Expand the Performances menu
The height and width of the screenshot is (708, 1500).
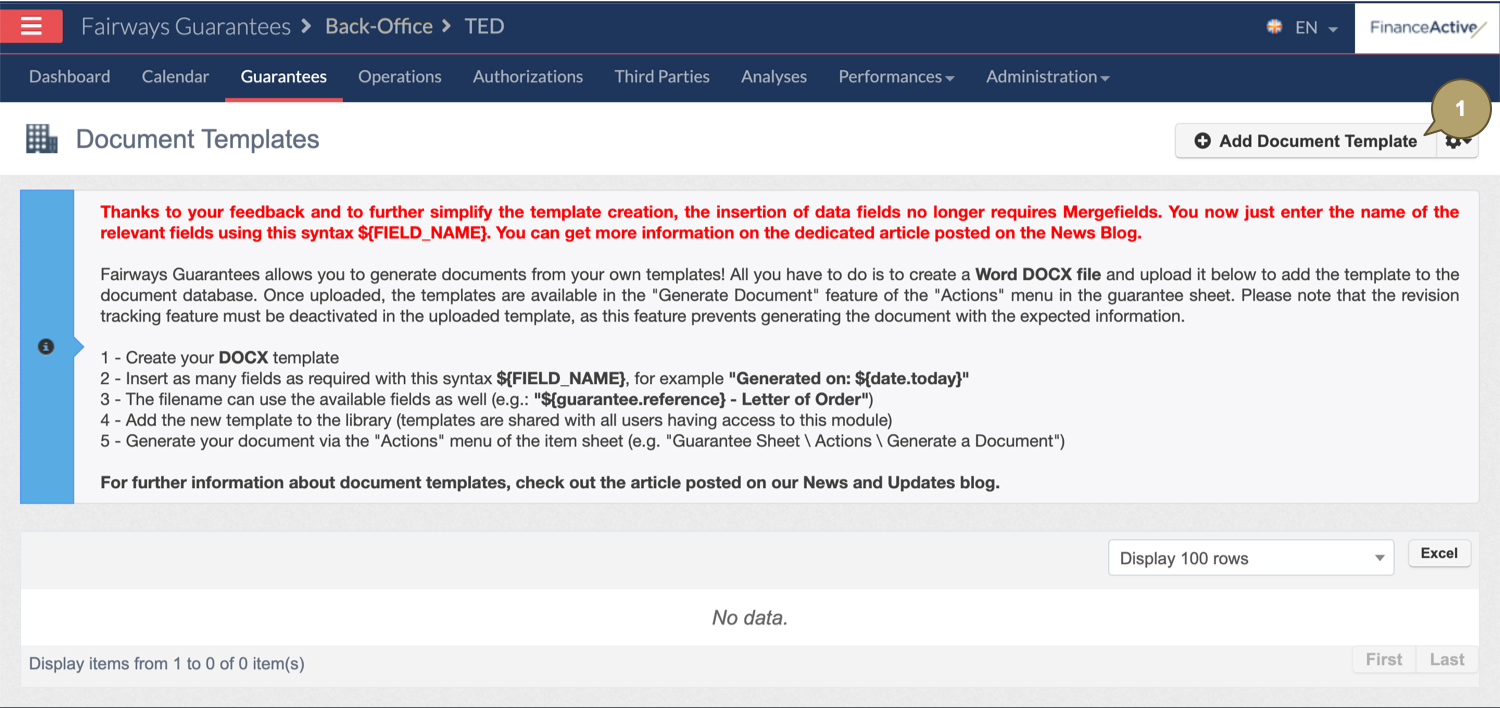pos(895,77)
